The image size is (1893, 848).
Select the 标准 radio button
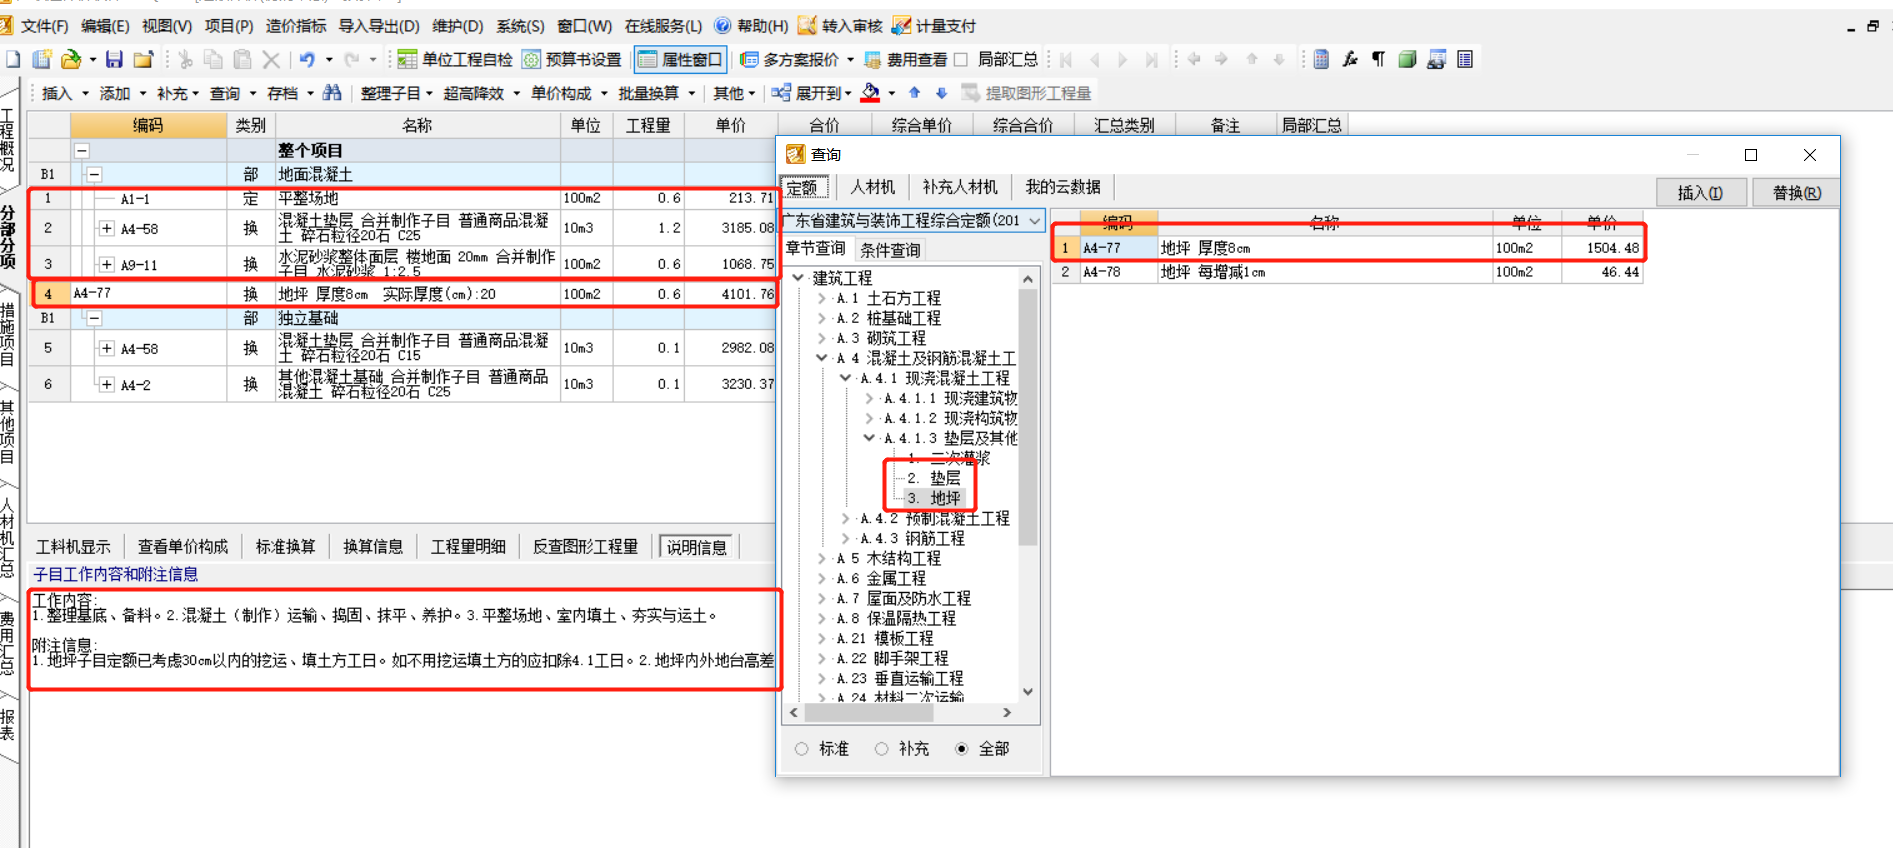point(802,749)
